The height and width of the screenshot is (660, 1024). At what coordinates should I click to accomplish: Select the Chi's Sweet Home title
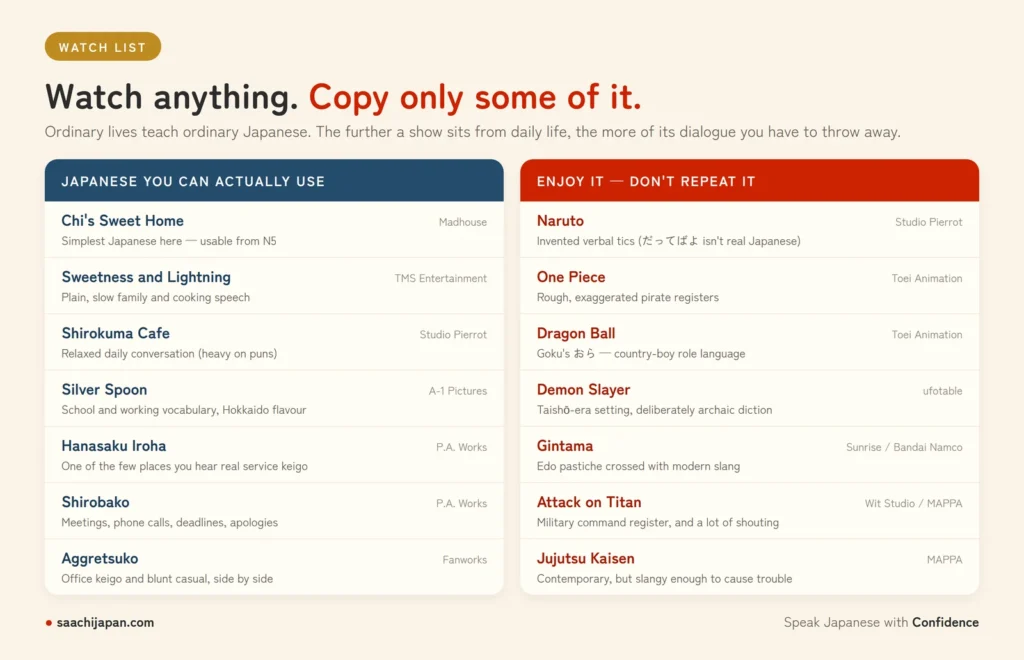[122, 221]
